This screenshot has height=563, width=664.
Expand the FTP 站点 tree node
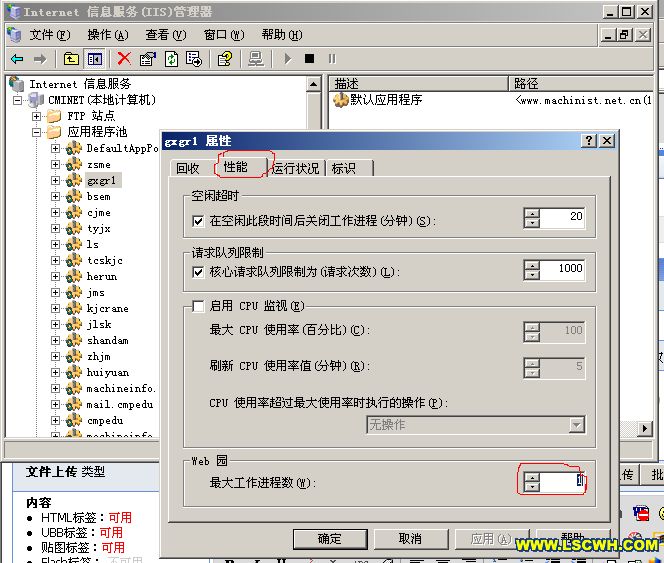pos(37,116)
